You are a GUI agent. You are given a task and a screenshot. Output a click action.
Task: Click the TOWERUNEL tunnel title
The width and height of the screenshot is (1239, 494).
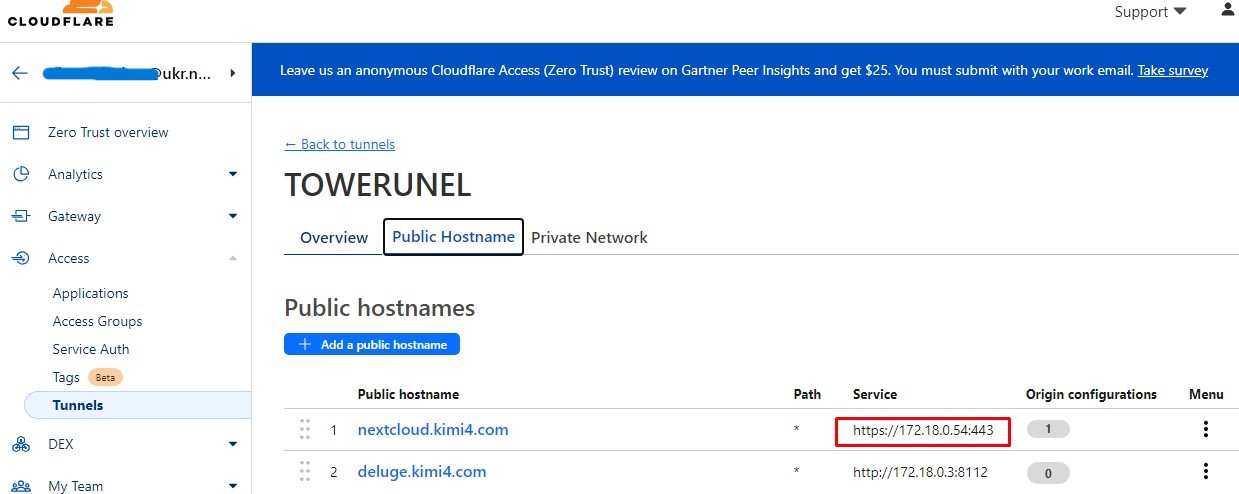pyautogui.click(x=378, y=185)
